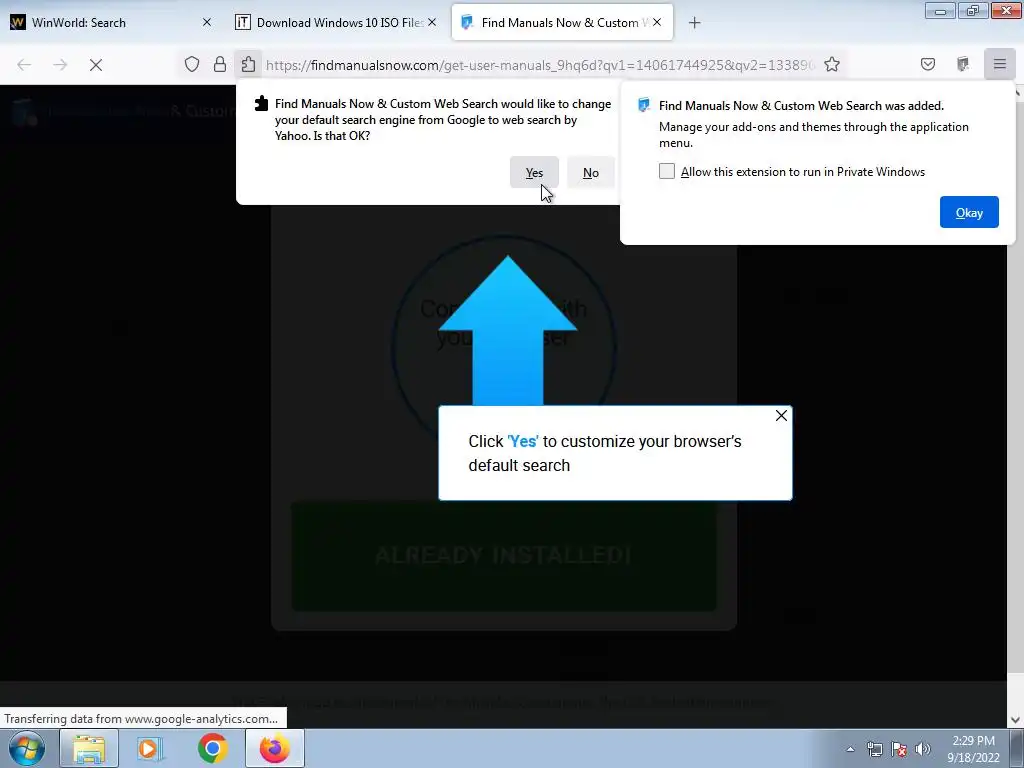
Task: Show site security padlock info
Action: pyautogui.click(x=219, y=64)
